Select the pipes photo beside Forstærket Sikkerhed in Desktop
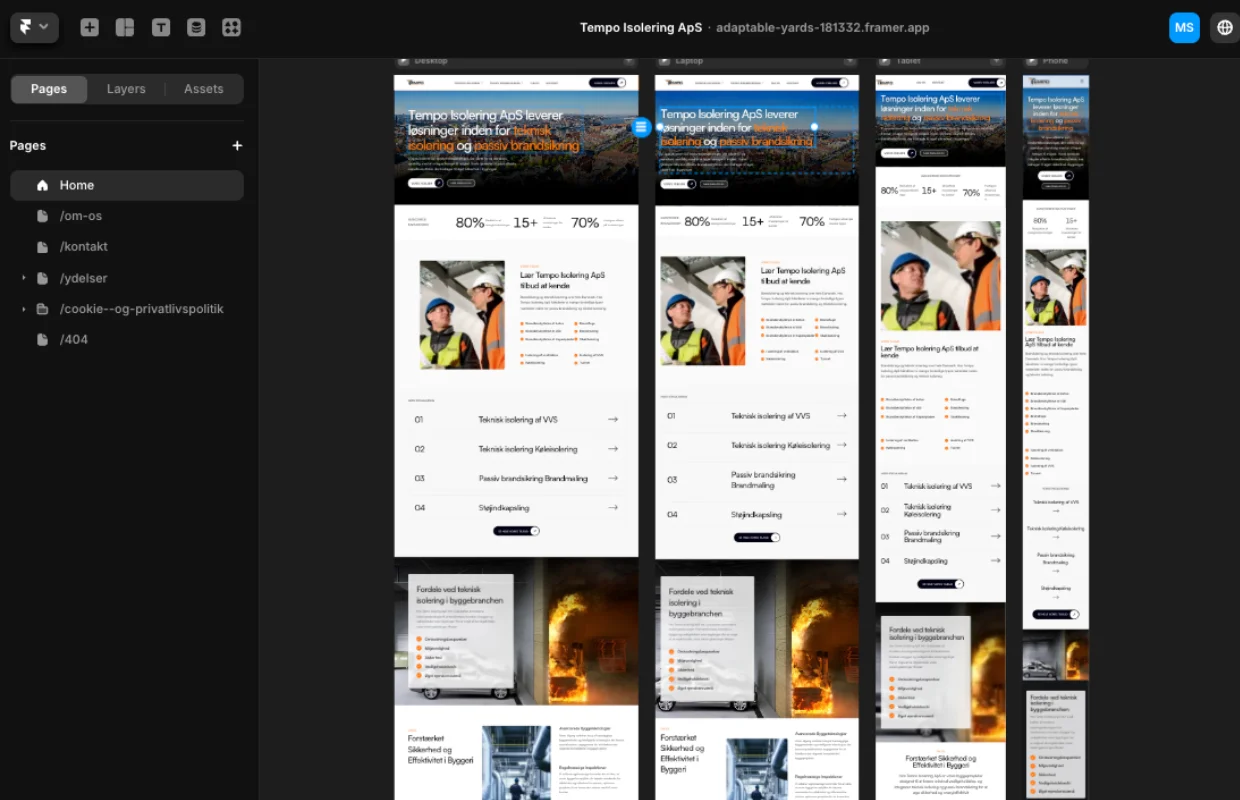Image resolution: width=1240 pixels, height=800 pixels. [516, 762]
